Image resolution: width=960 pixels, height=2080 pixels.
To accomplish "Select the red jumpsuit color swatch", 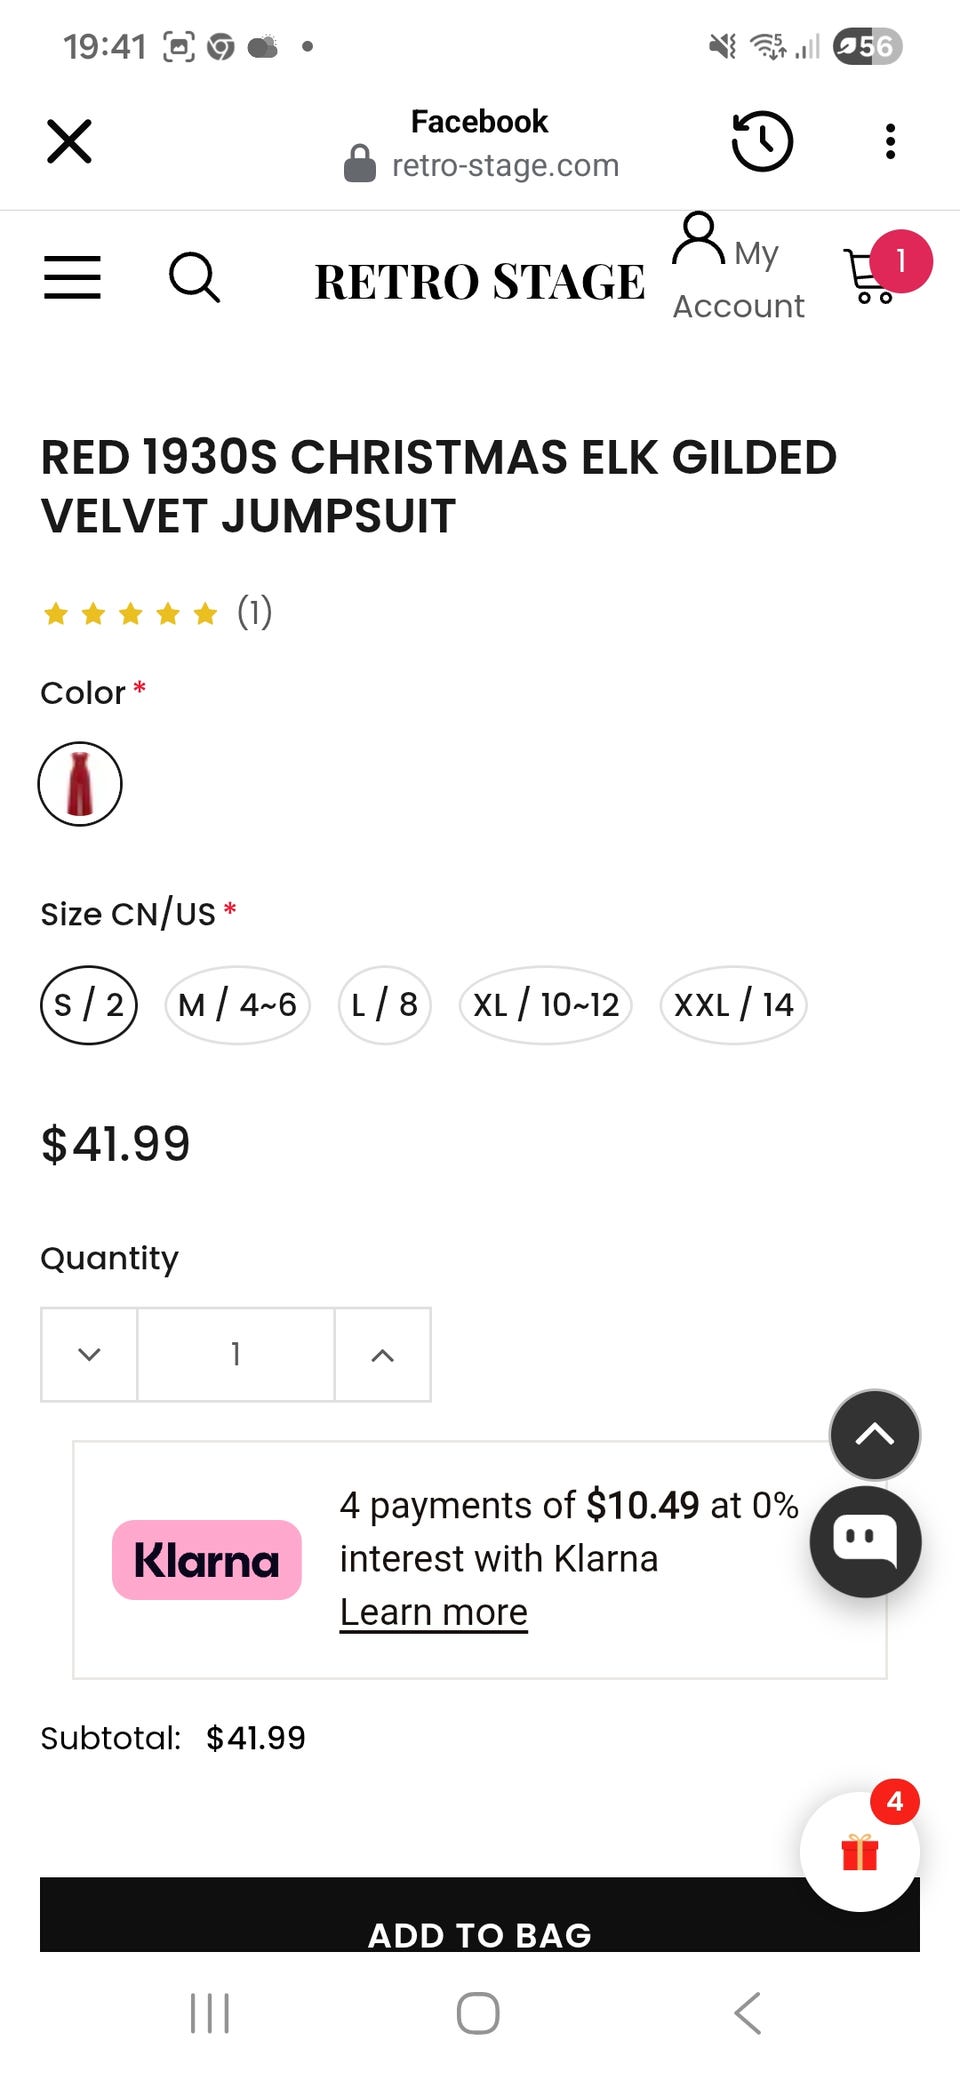I will [80, 784].
